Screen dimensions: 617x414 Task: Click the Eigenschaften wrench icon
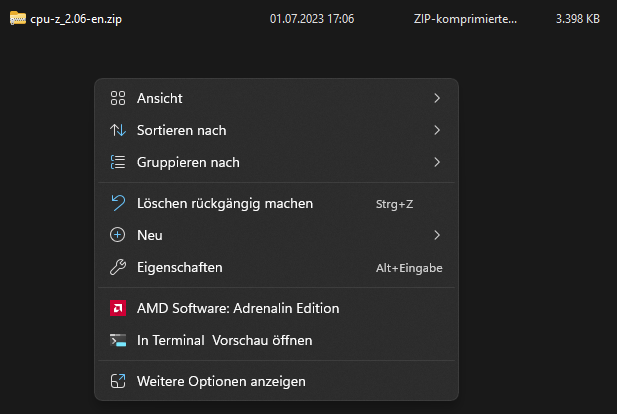click(x=118, y=267)
